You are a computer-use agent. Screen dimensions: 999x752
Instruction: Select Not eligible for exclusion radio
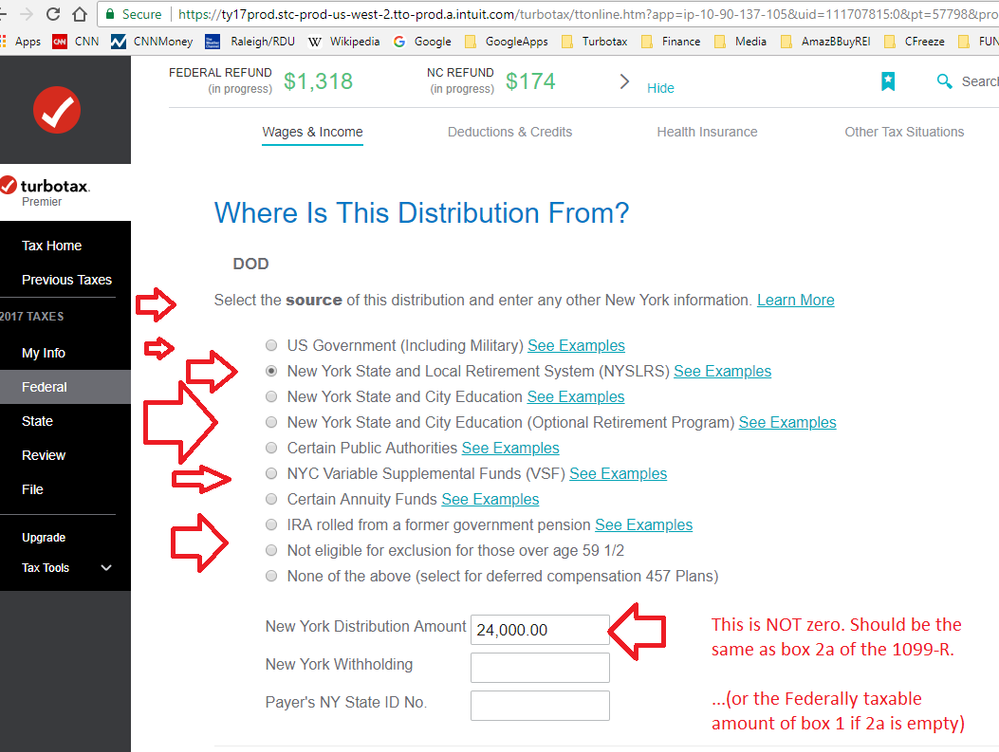pyautogui.click(x=271, y=550)
